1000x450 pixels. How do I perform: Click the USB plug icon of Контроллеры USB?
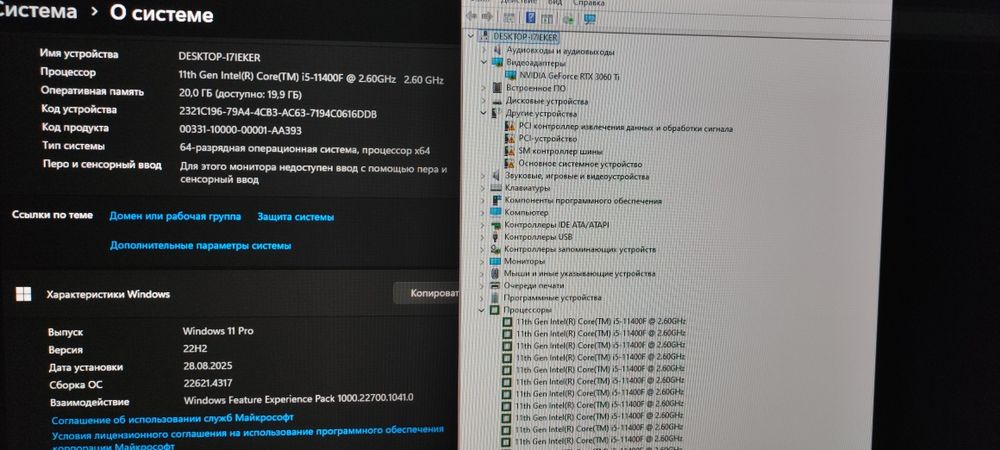tap(496, 237)
